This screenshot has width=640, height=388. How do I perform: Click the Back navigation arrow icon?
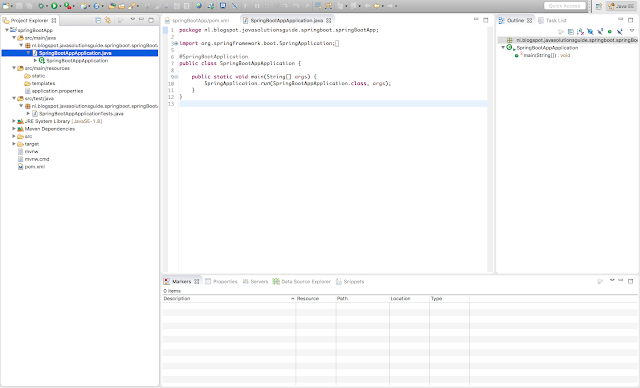click(x=377, y=6)
